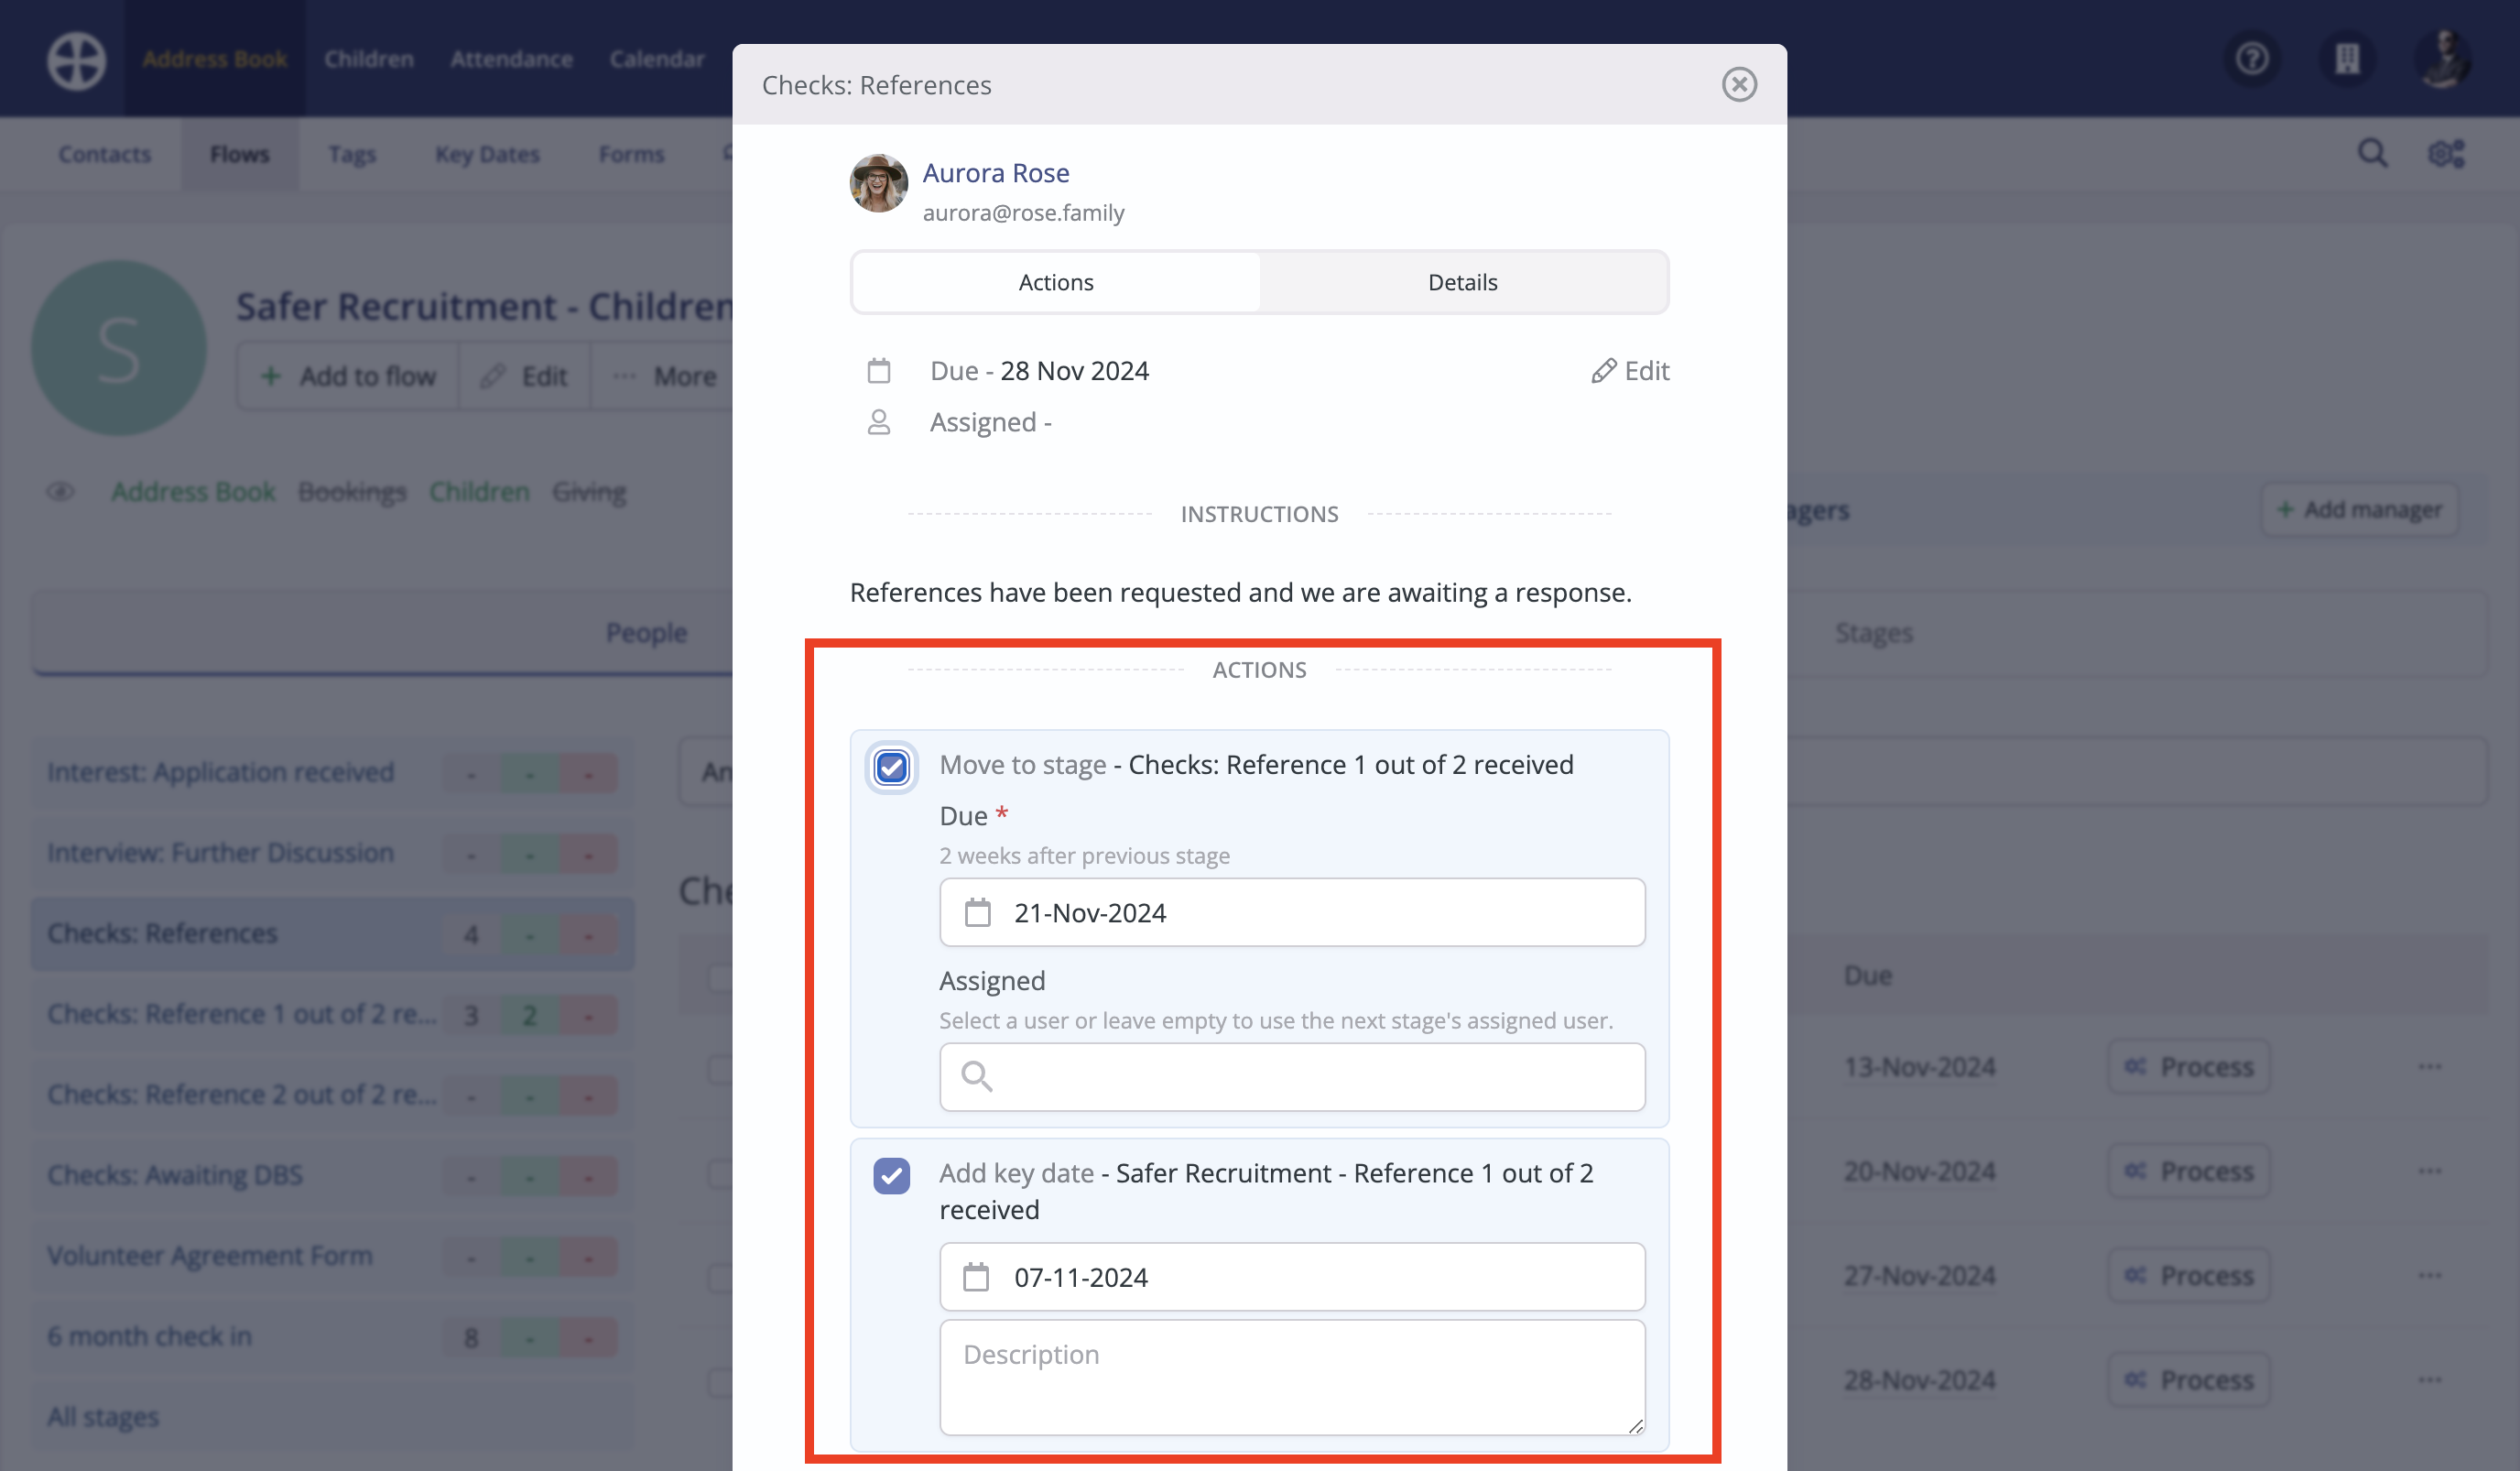Open ellipsis menu for 20-Nov-2024 row
This screenshot has height=1471, width=2520.
[2430, 1171]
